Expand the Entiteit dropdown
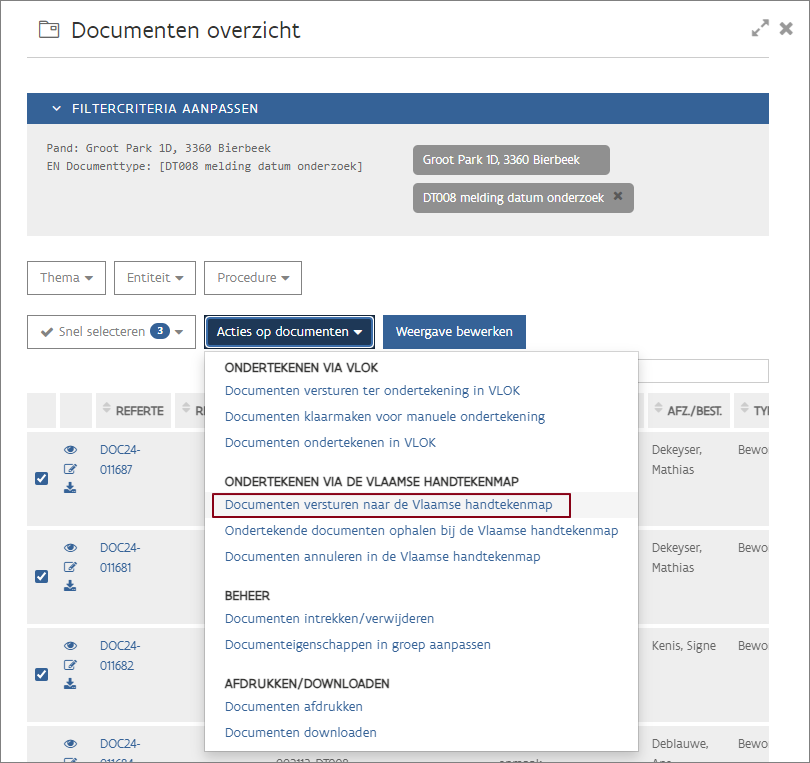The image size is (810, 763). coord(155,278)
